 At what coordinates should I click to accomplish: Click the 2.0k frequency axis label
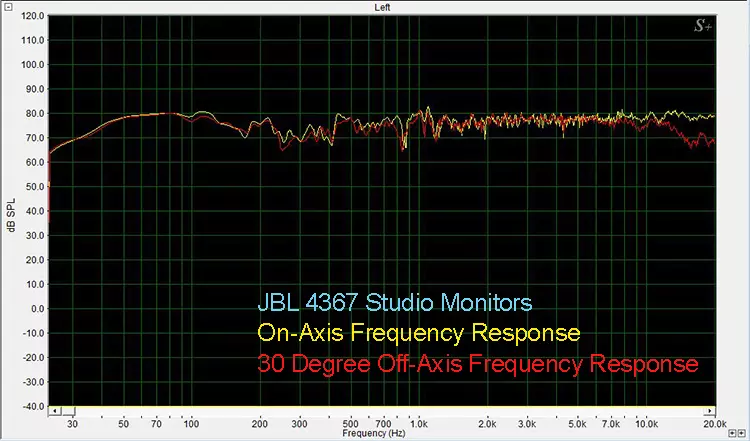pos(487,424)
